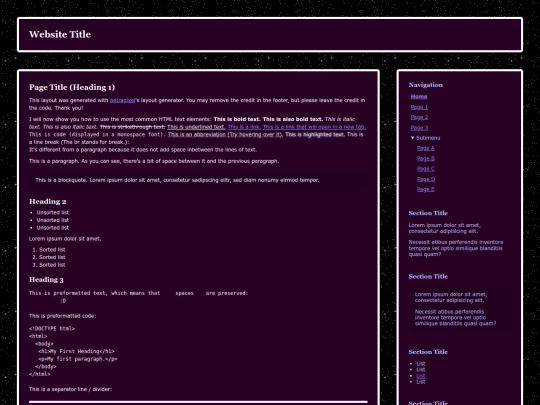540x405 pixels.
Task: Click the monospace 'This is code' text
Action: [97, 134]
